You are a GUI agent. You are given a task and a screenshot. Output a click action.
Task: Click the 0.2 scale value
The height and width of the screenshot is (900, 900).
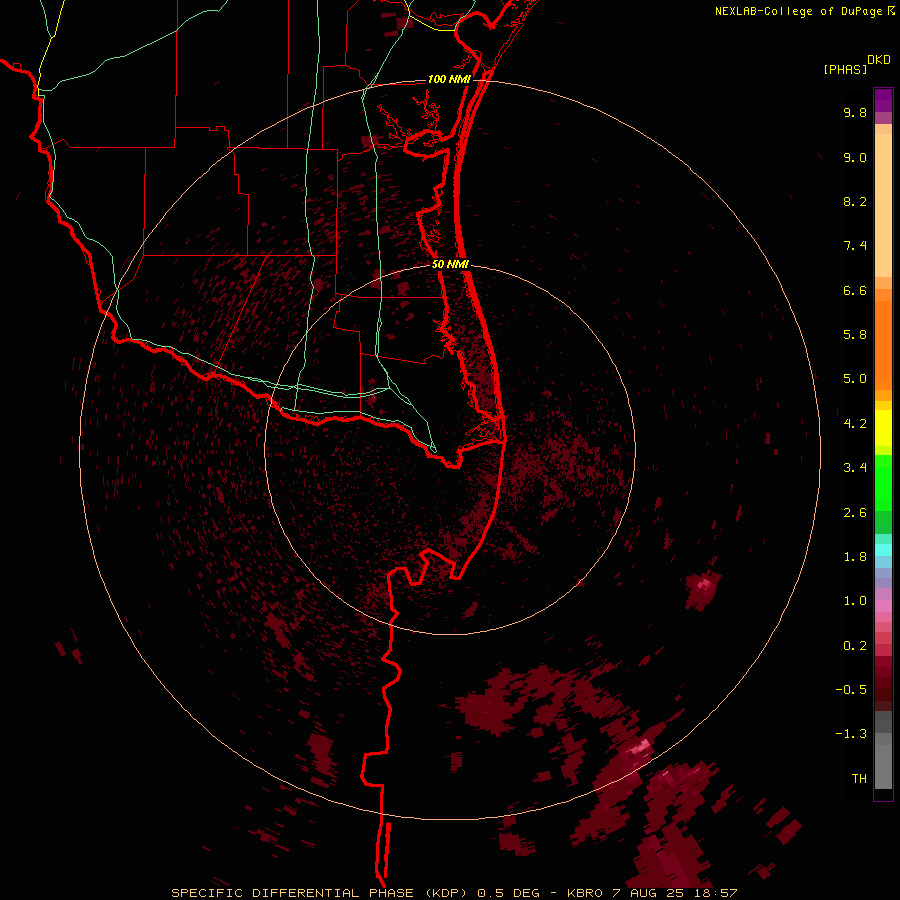pyautogui.click(x=855, y=646)
